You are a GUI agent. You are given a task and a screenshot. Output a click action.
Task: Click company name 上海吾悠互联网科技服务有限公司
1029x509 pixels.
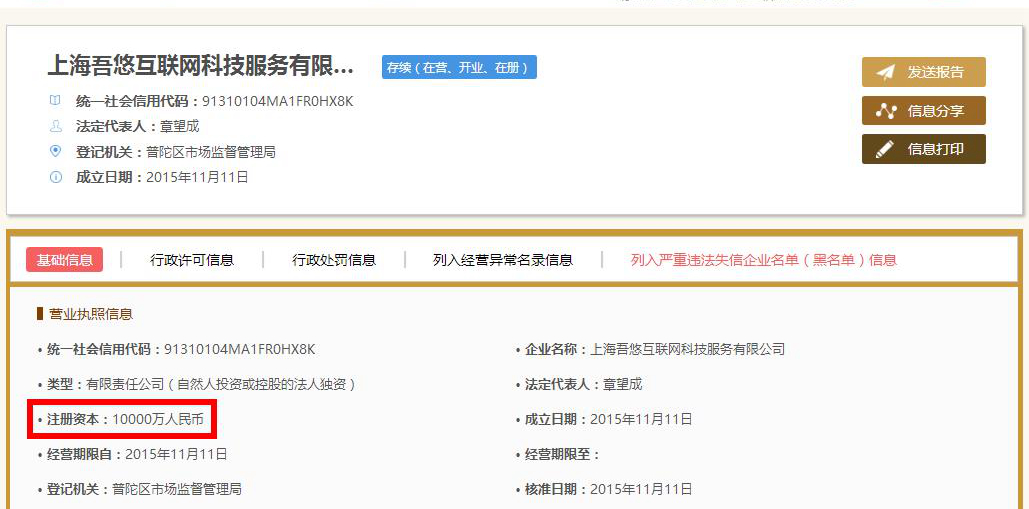pos(688,350)
